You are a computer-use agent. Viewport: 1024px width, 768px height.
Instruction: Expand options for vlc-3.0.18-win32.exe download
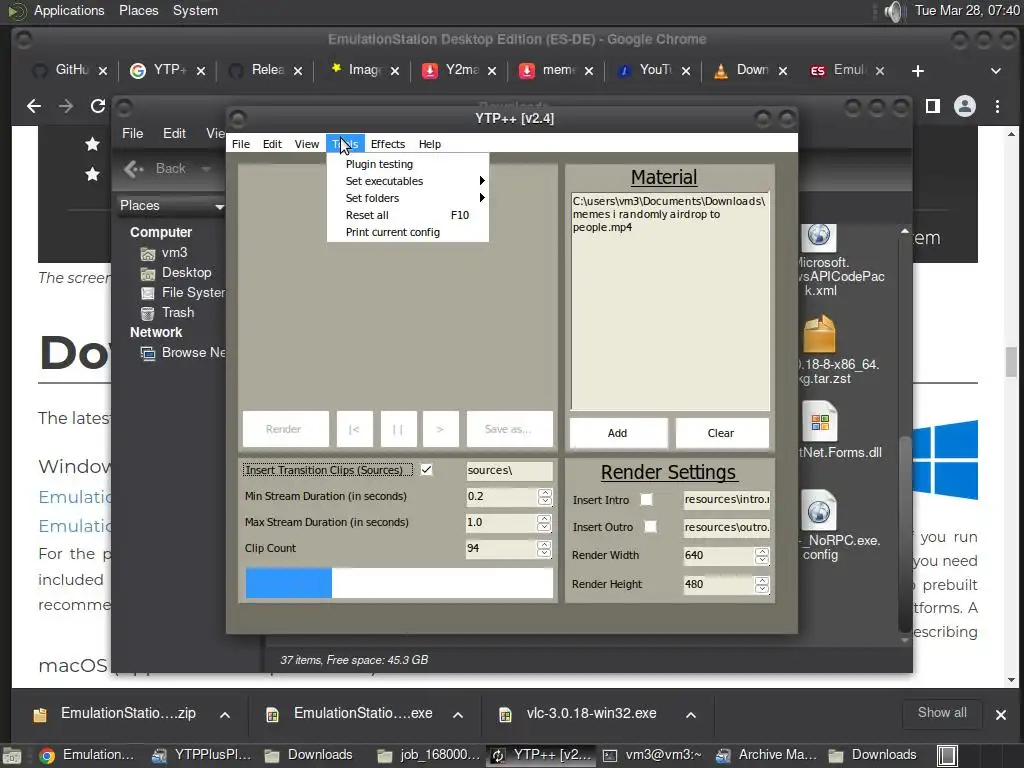click(691, 715)
